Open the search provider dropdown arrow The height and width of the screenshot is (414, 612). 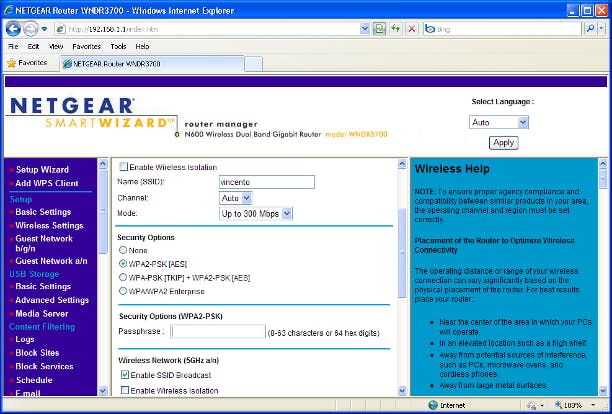tap(601, 29)
